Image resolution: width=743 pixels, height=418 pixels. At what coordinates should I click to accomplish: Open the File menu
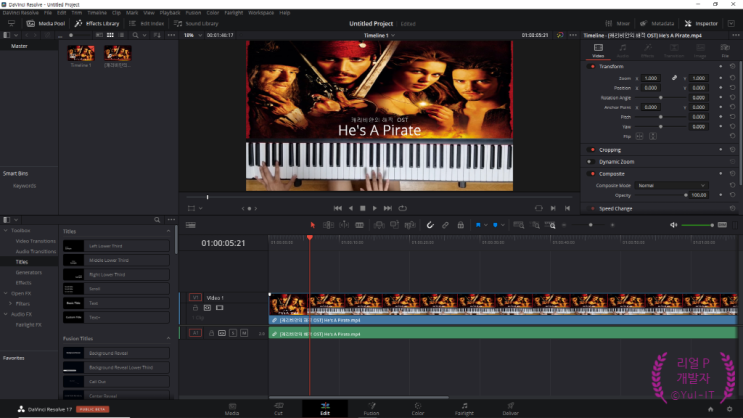tap(48, 13)
